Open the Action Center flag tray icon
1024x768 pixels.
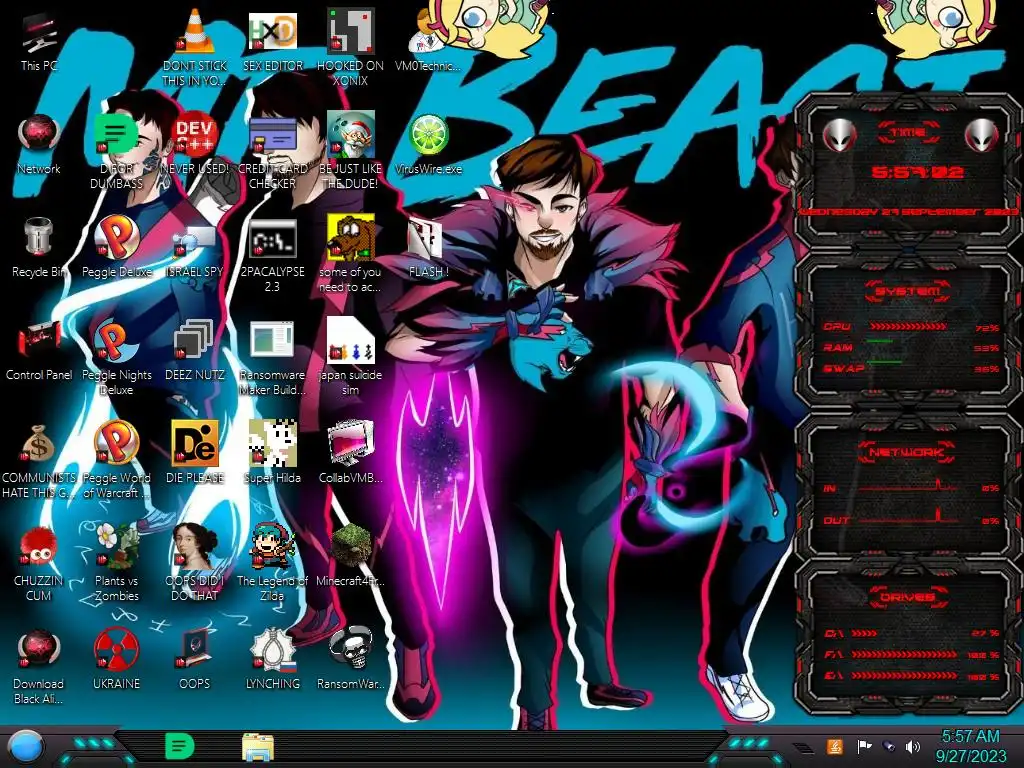pos(864,746)
